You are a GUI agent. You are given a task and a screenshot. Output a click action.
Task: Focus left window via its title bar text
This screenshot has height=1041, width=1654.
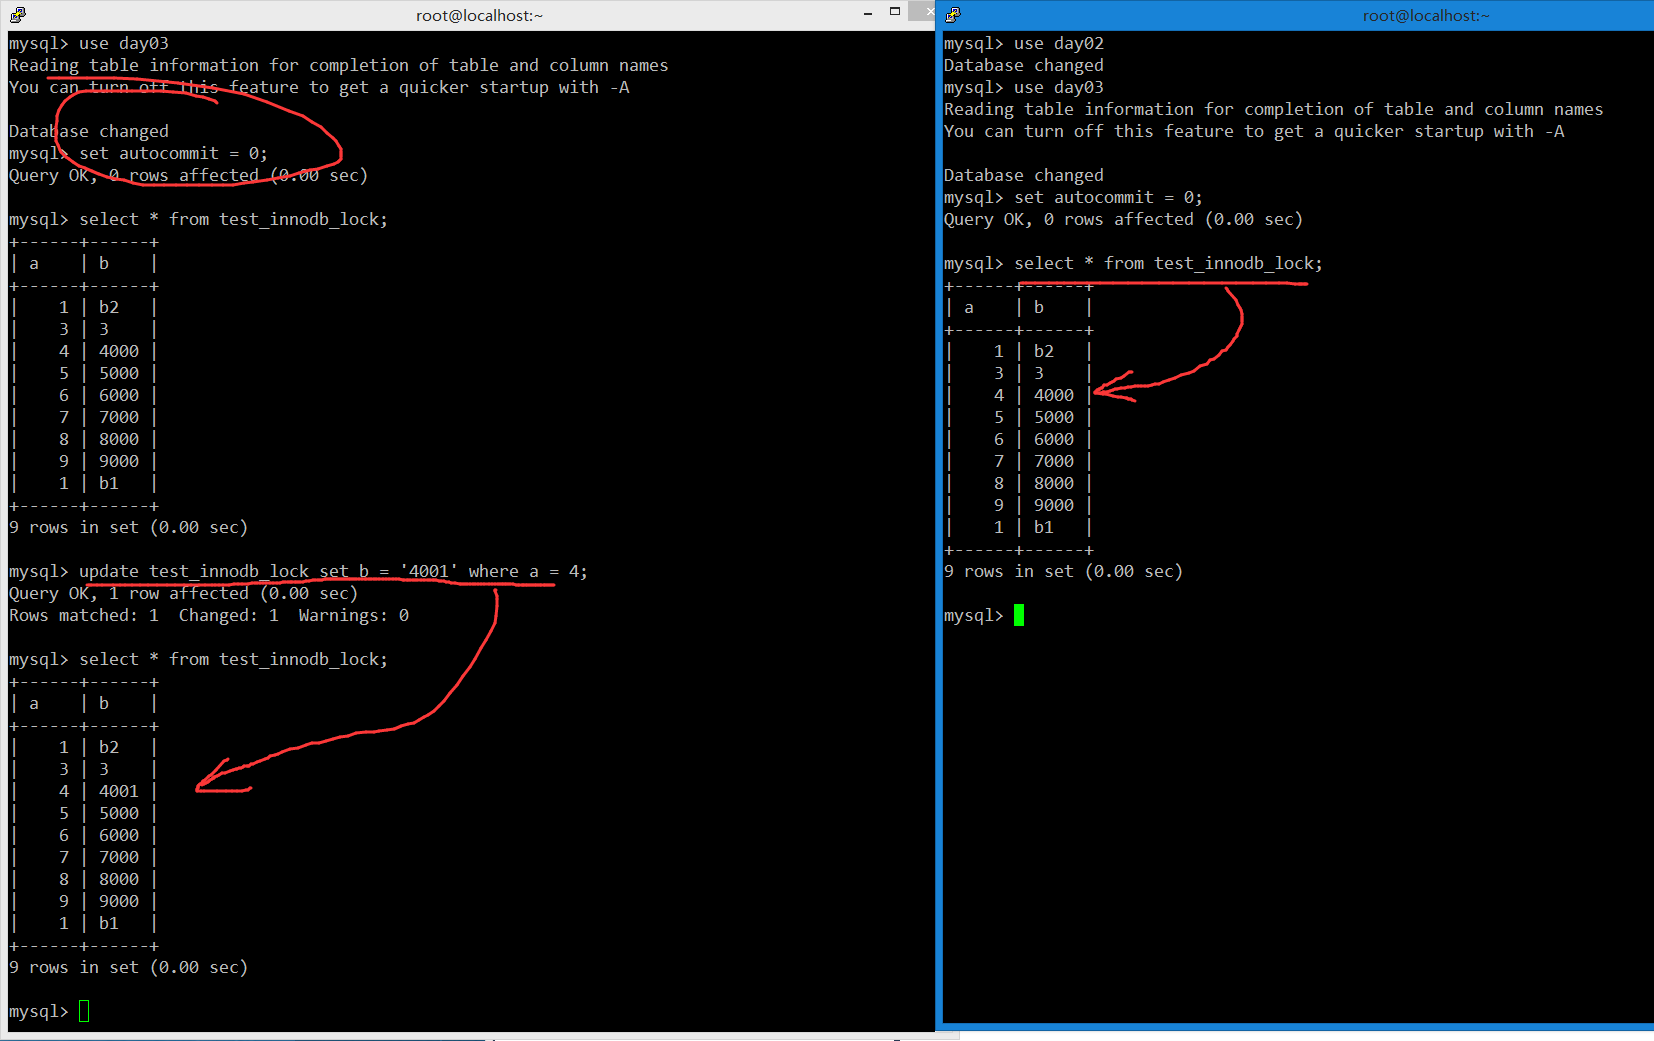pos(479,16)
